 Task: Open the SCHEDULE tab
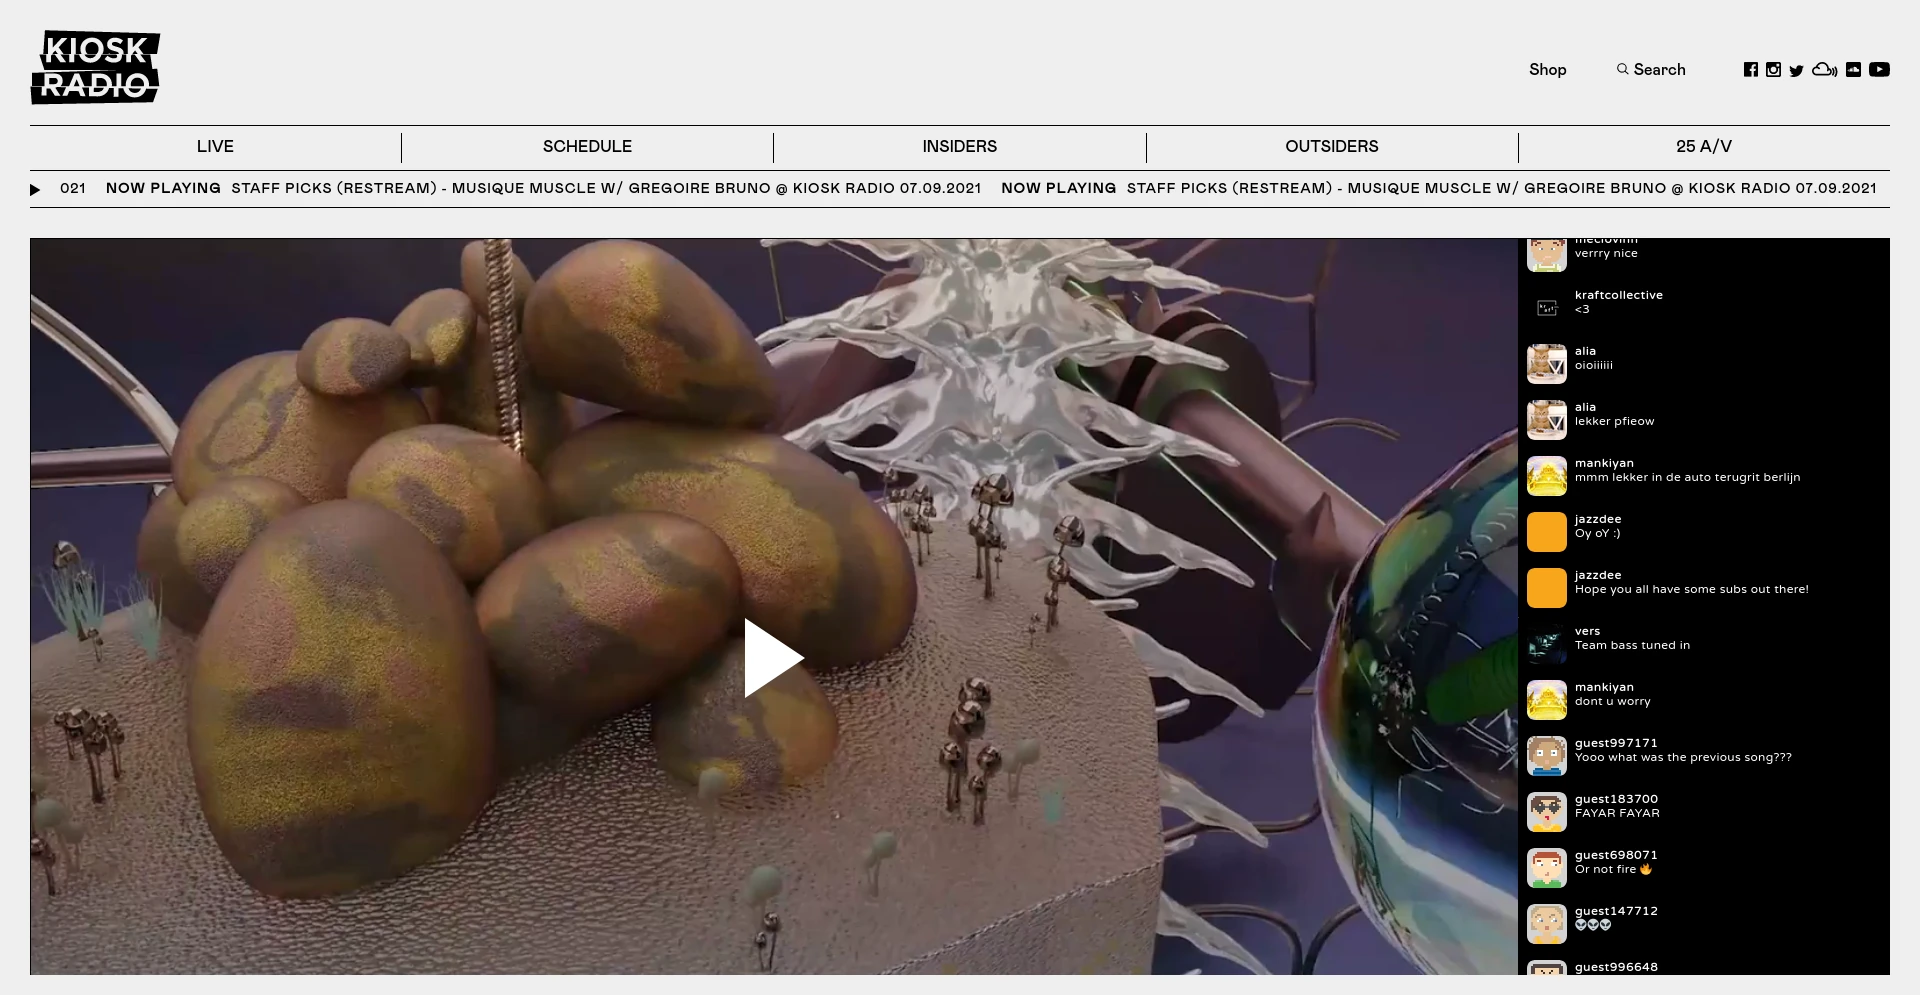(587, 147)
